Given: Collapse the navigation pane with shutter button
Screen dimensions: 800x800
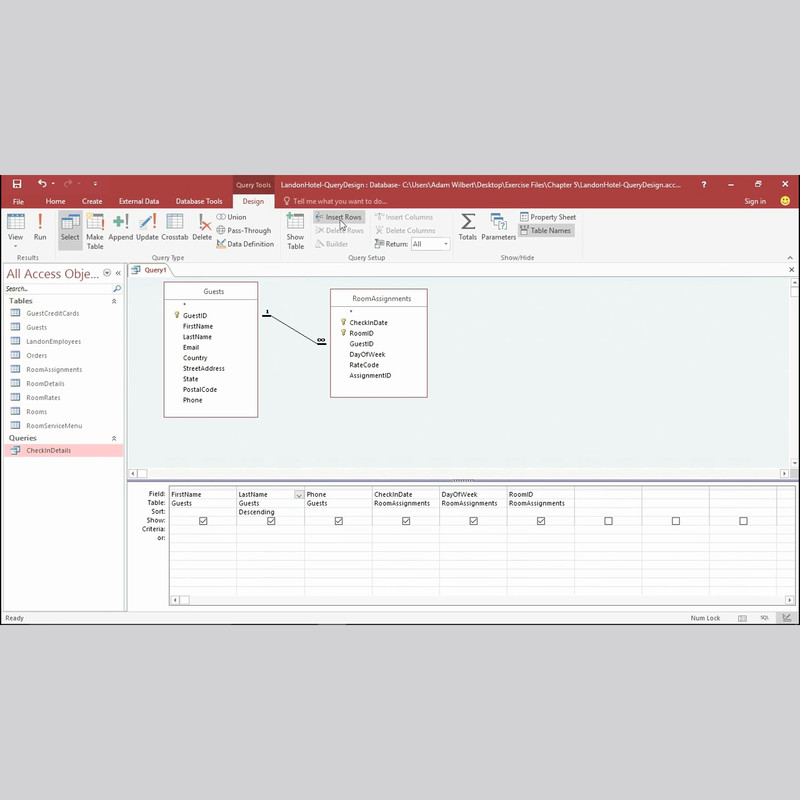Looking at the screenshot, I should [118, 273].
